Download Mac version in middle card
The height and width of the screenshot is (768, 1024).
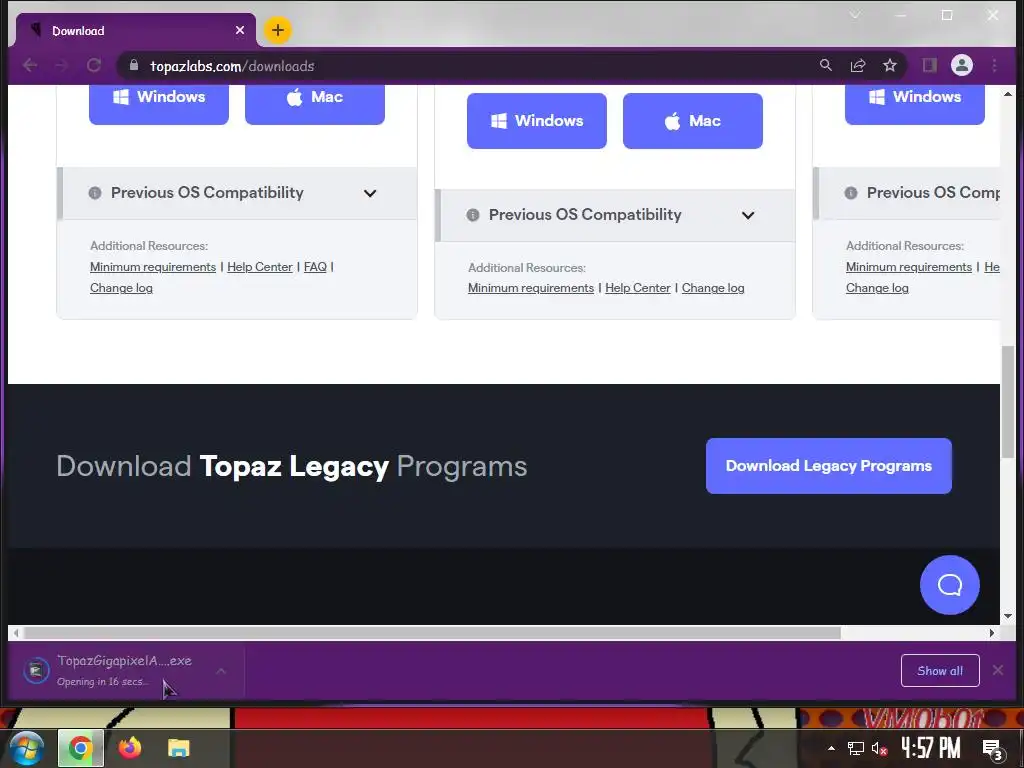[x=693, y=121]
